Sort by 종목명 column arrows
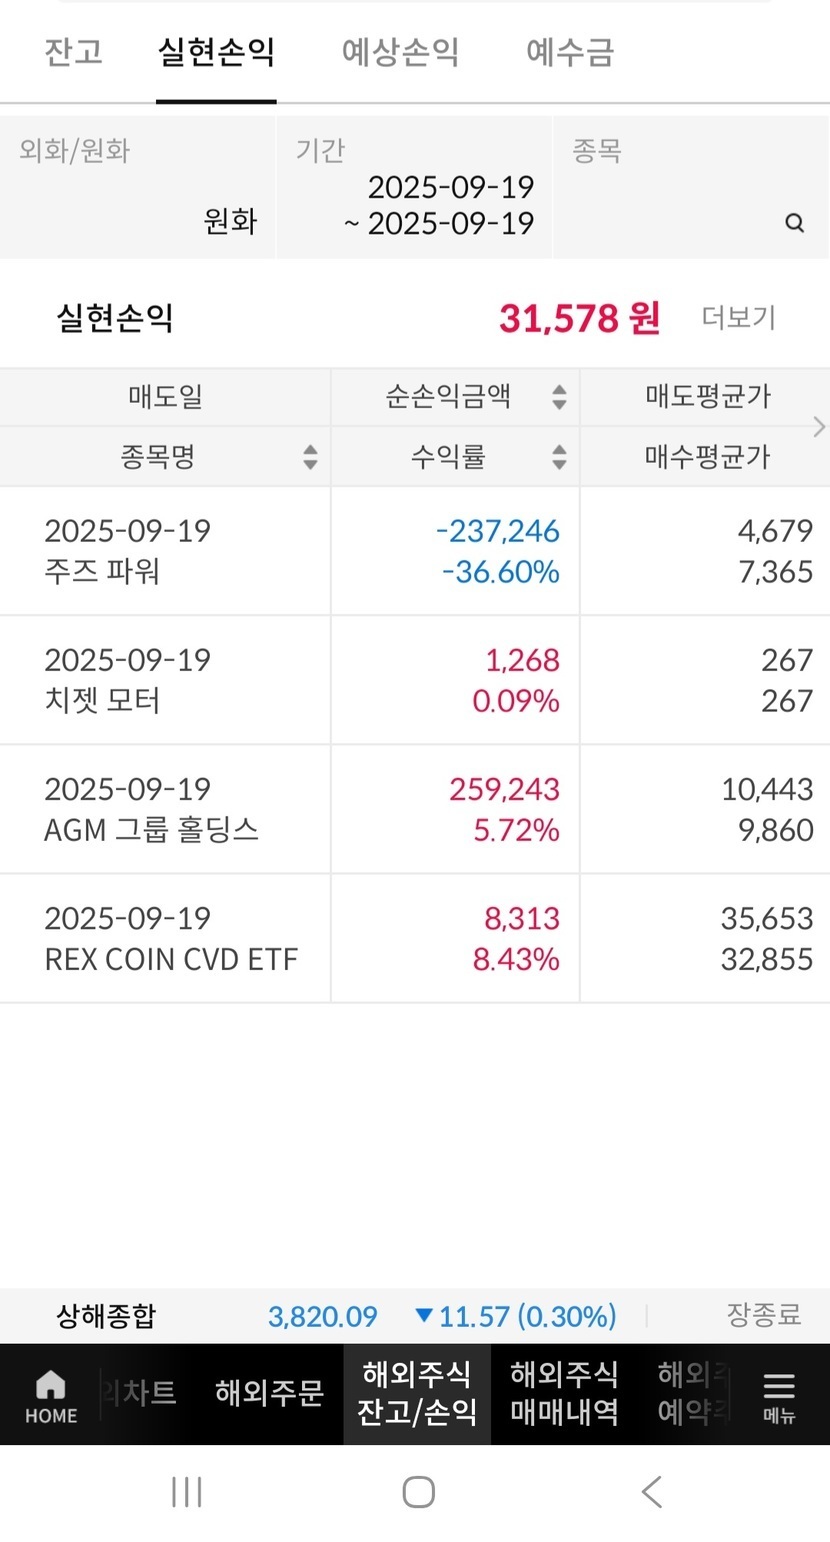Image resolution: width=830 pixels, height=1542 pixels. 310,457
